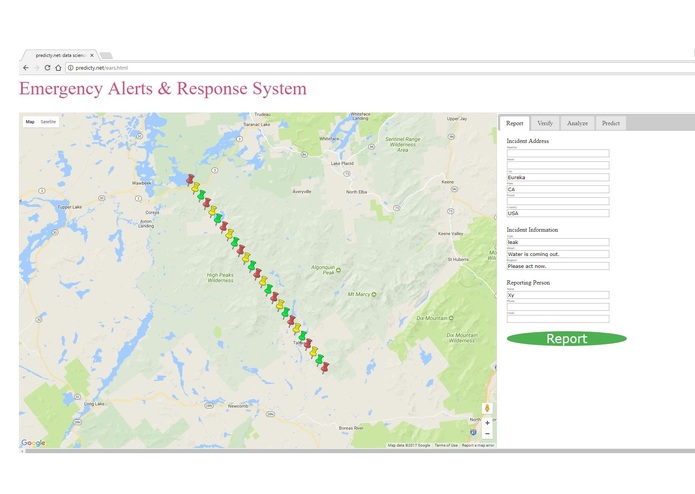Click the empty field directly above Eureka
The height and width of the screenshot is (494, 695).
click(x=558, y=165)
